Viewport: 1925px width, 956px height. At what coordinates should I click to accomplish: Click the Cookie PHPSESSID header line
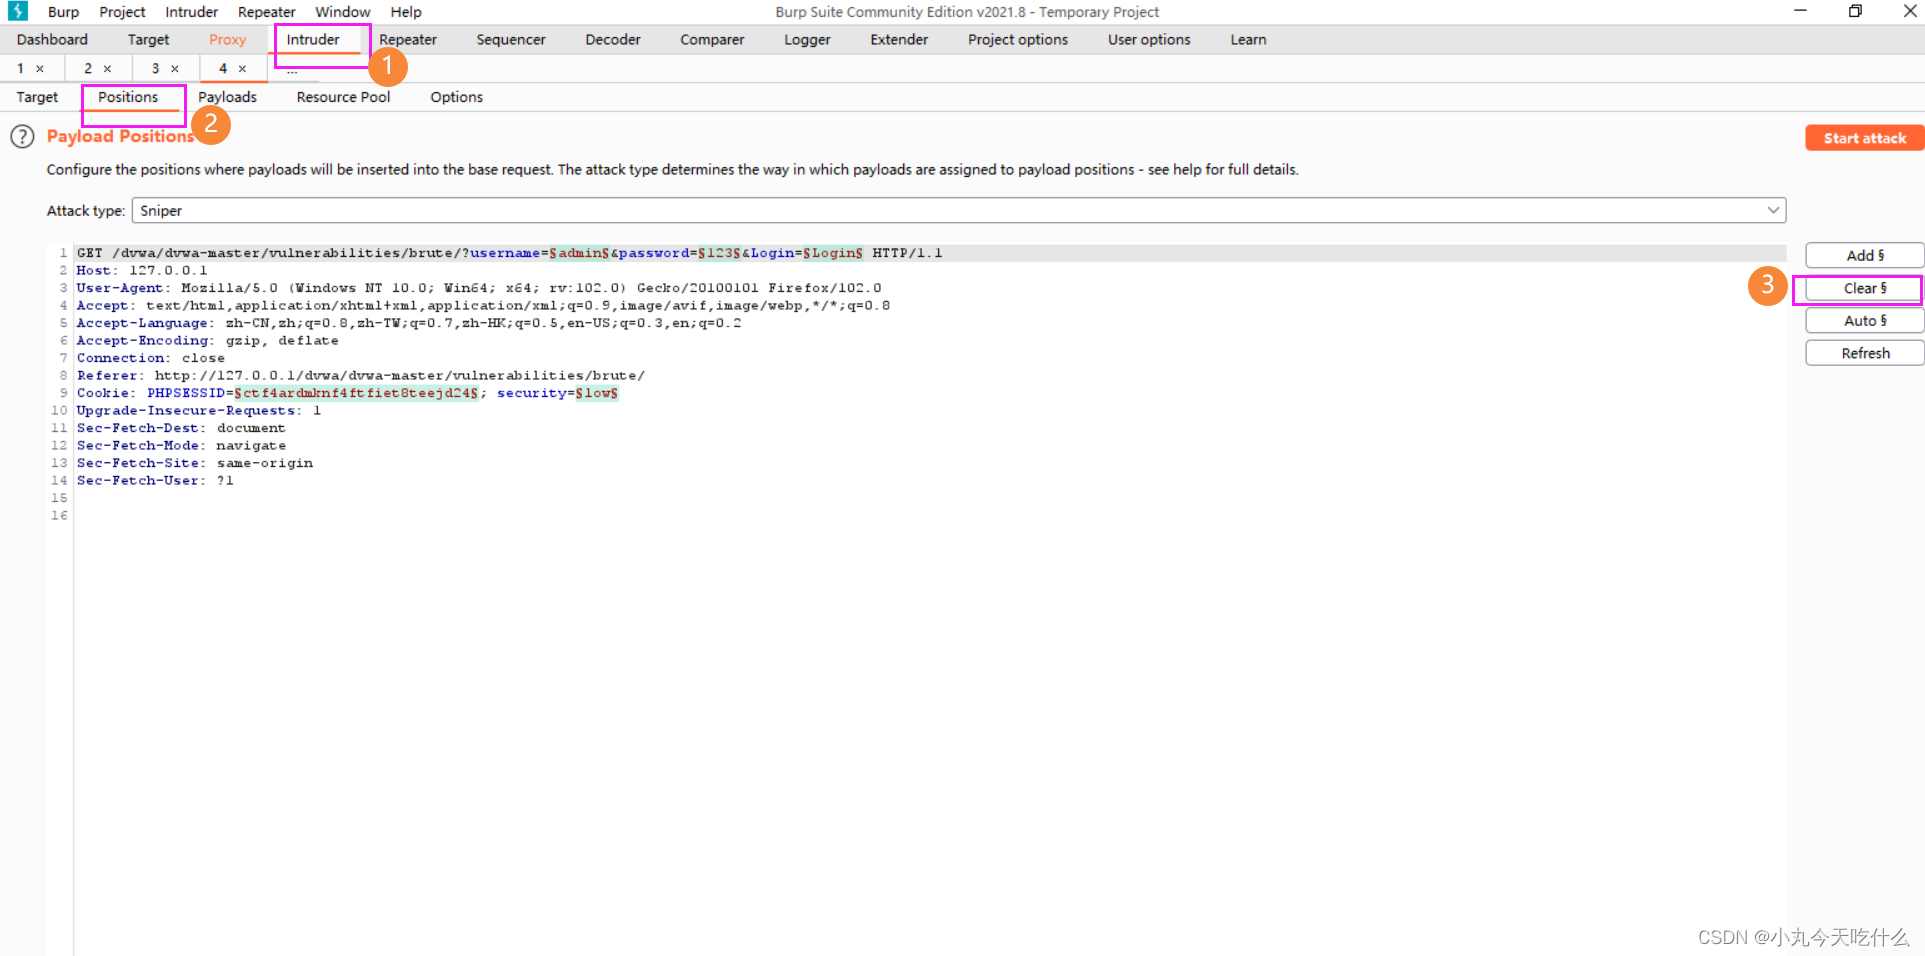tap(347, 393)
